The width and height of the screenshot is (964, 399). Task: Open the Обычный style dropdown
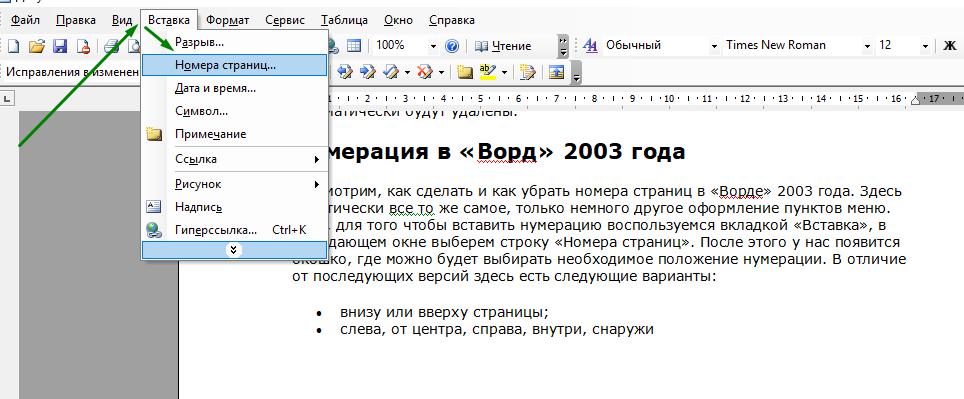click(714, 46)
